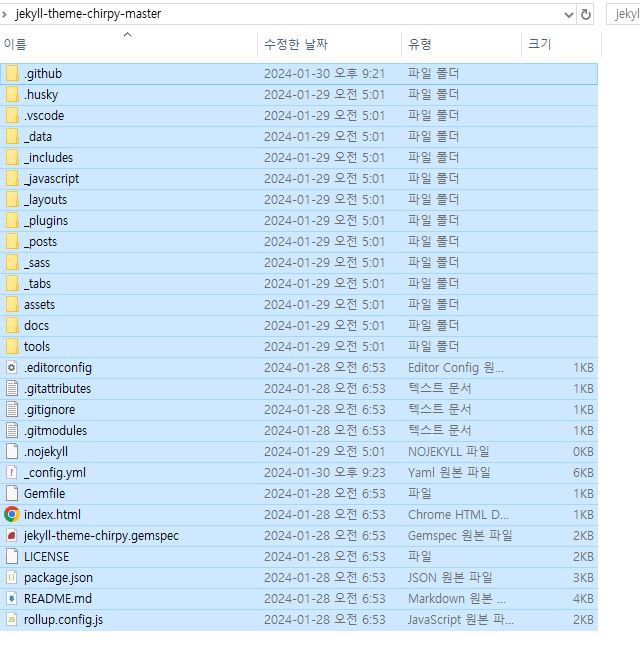Click the 'Yaml 원본 파일' type cell

[x=449, y=472]
